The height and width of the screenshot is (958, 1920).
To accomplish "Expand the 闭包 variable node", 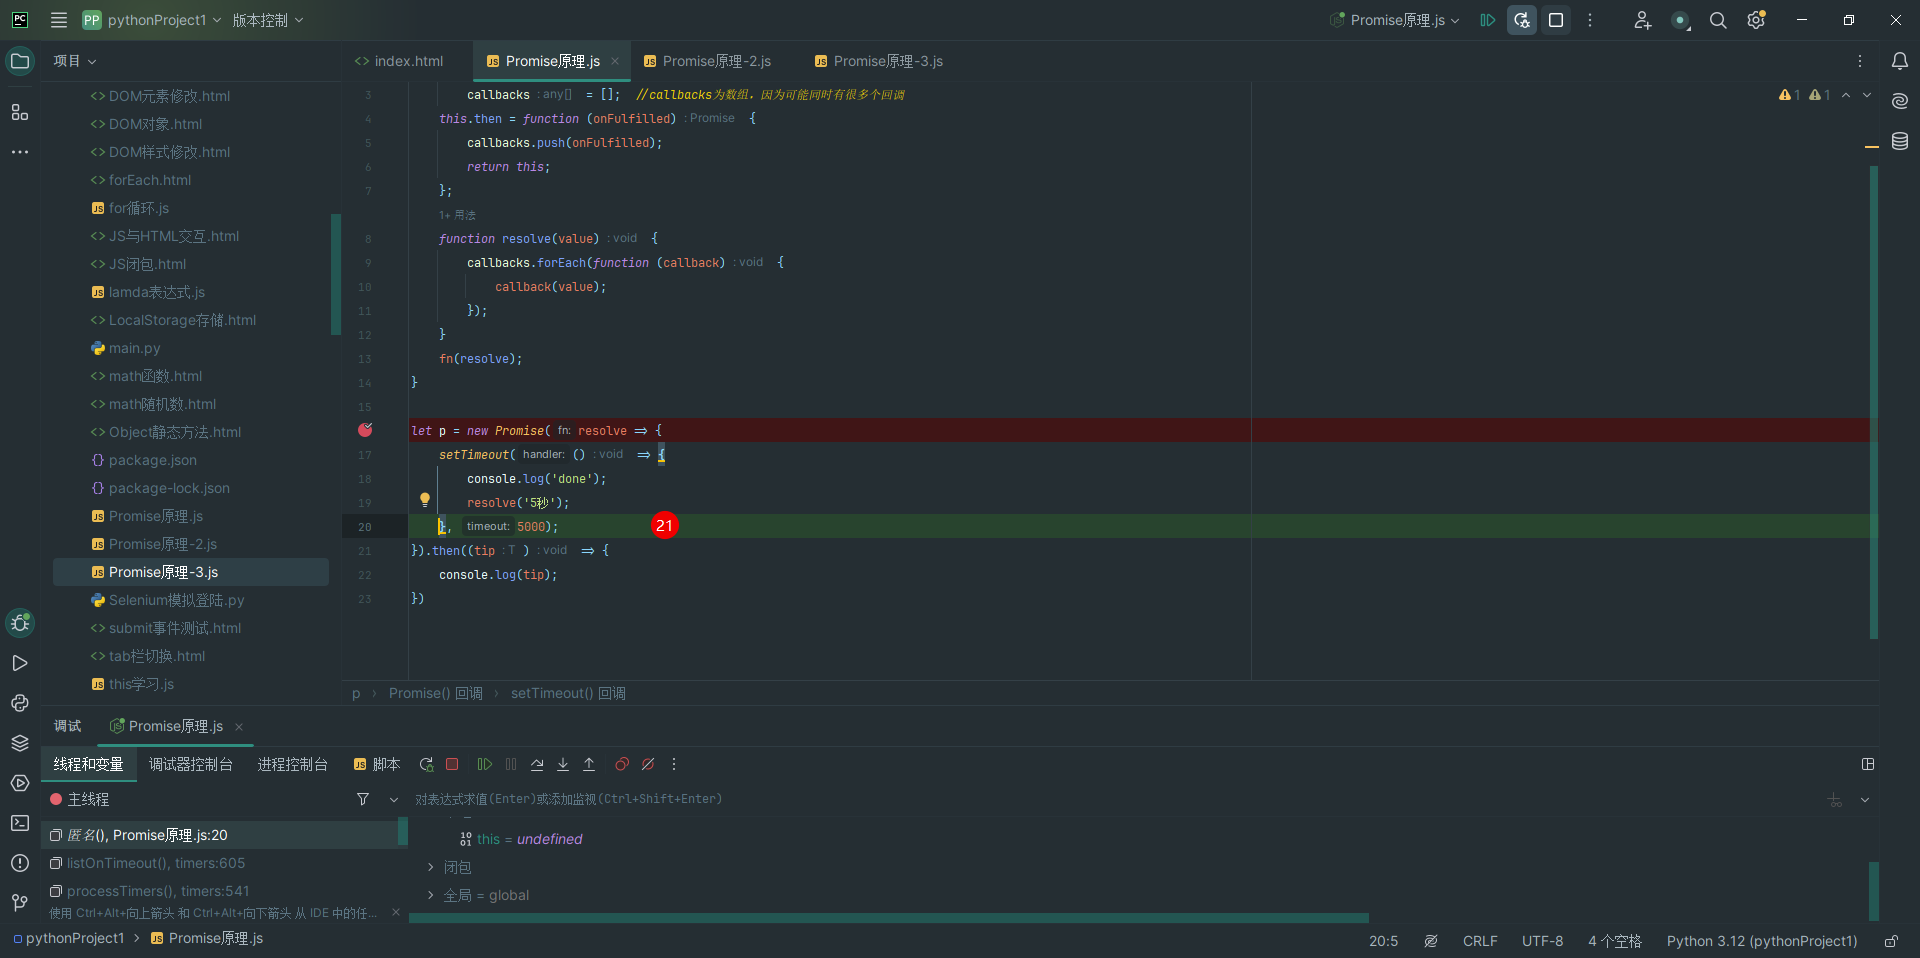I will [431, 867].
